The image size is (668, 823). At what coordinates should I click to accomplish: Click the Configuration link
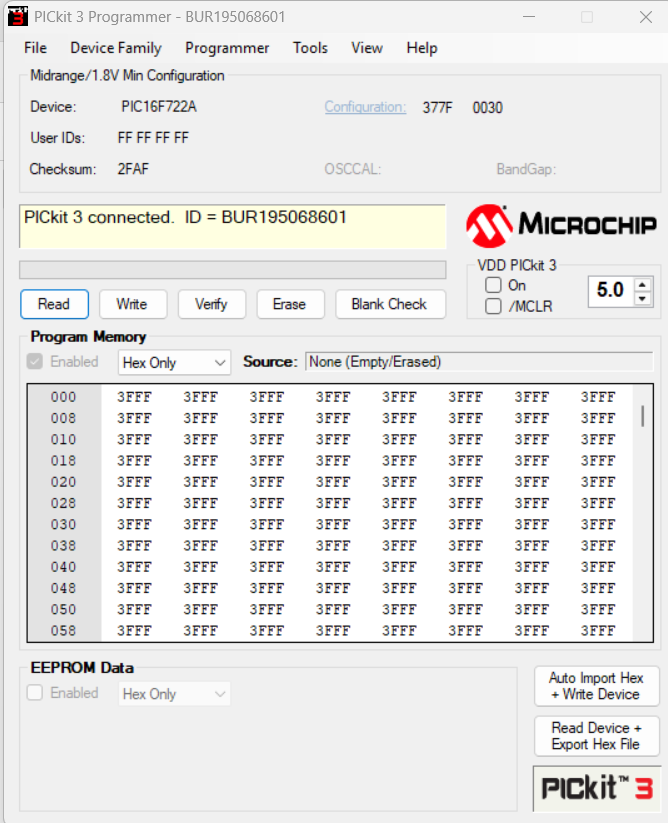coord(365,107)
